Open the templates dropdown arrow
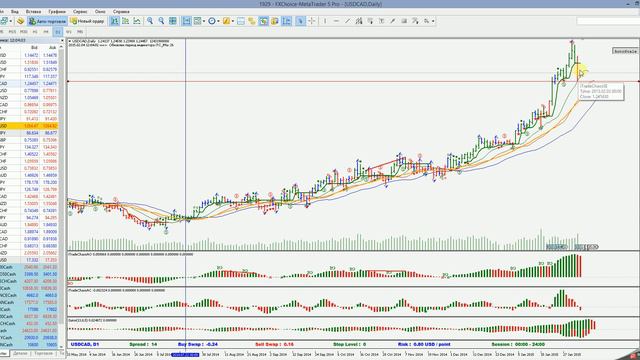This screenshot has height=360, width=640. point(233,21)
